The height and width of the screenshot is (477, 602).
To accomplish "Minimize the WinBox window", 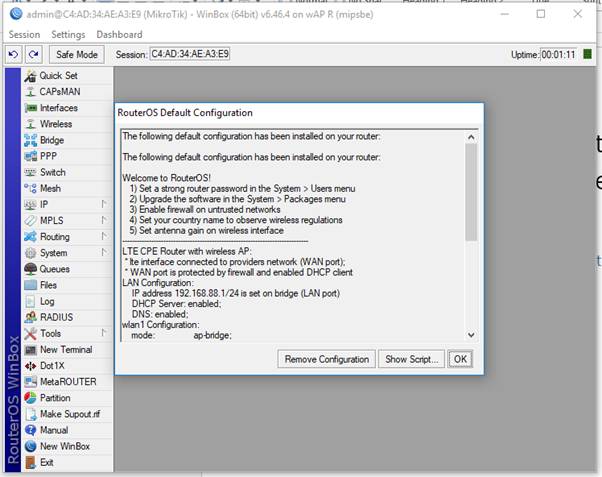I will click(x=505, y=14).
